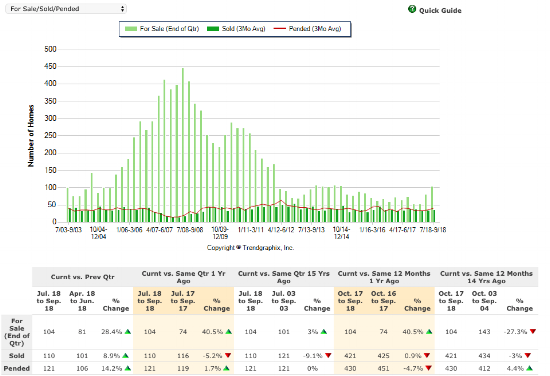The height and width of the screenshot is (376, 550).
Task: Click the 0% Pended change value
Action: 312,368
